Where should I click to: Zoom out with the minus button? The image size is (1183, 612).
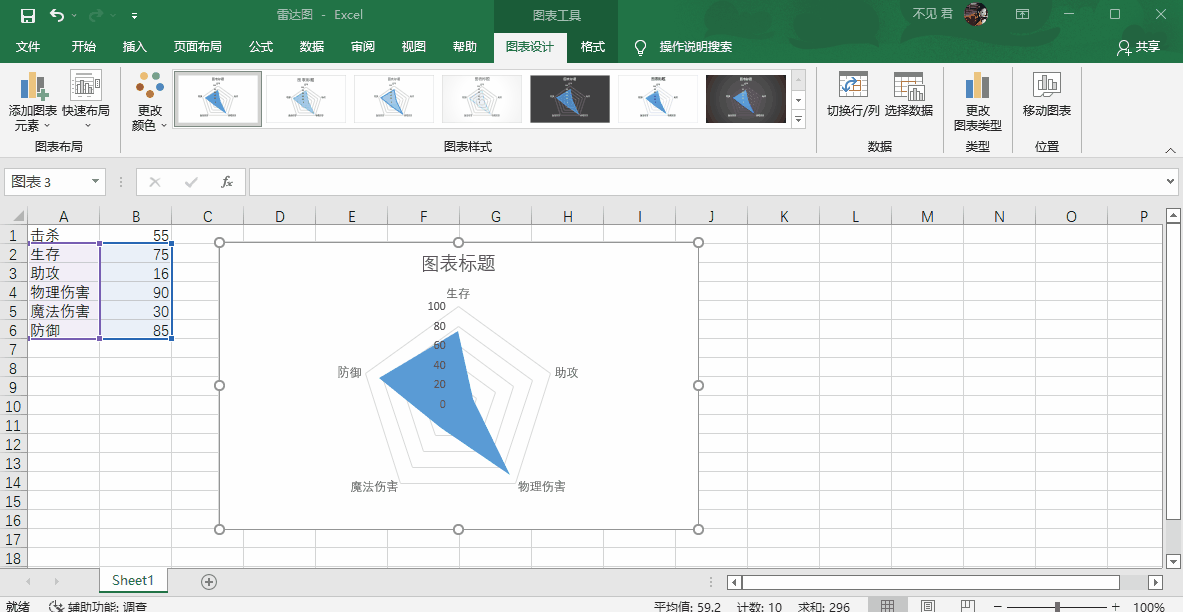point(997,606)
